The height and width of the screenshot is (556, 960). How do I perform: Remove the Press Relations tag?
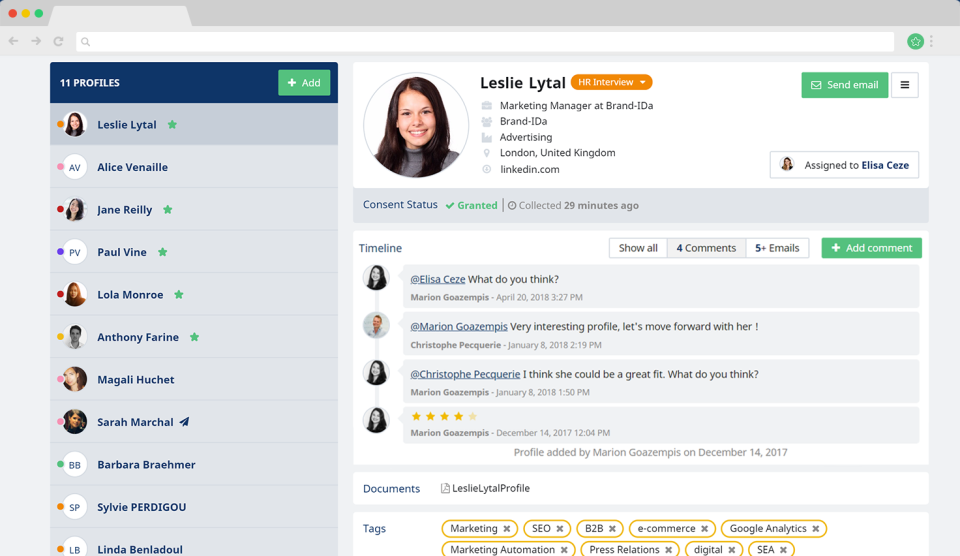pyautogui.click(x=669, y=550)
